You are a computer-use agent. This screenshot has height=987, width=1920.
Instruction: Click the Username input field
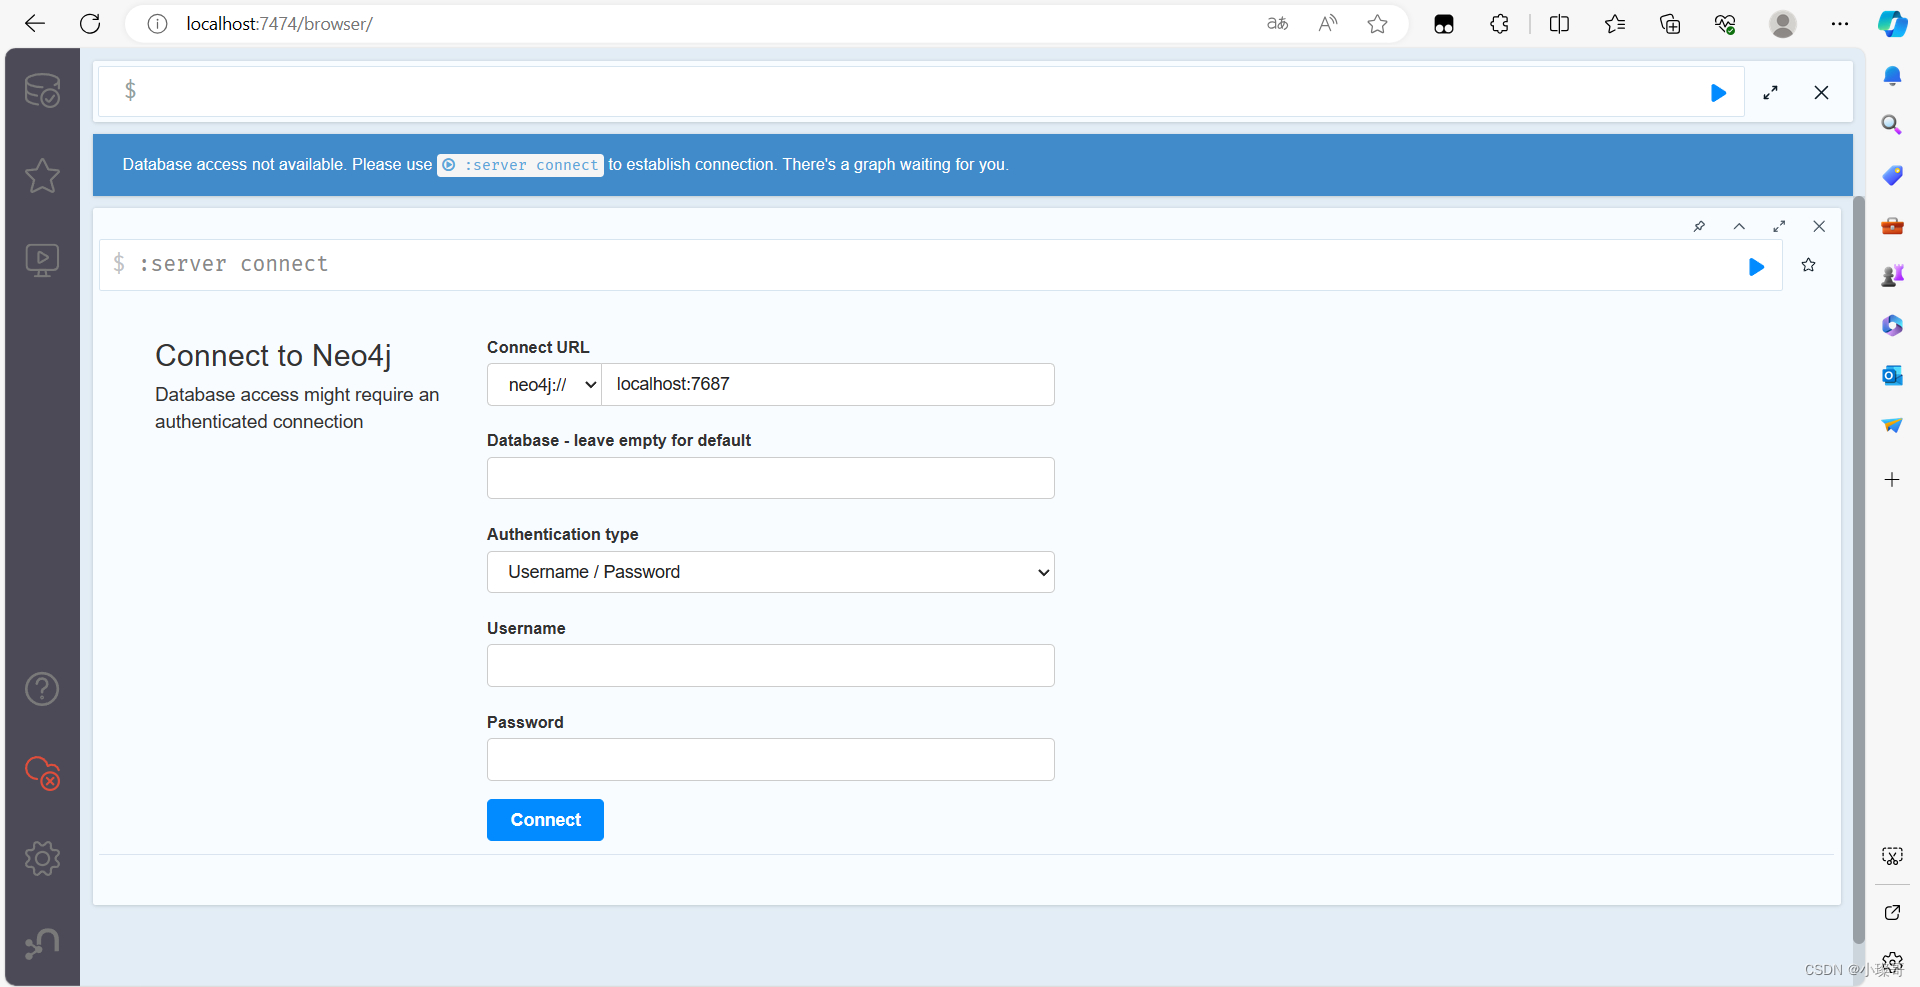click(771, 666)
